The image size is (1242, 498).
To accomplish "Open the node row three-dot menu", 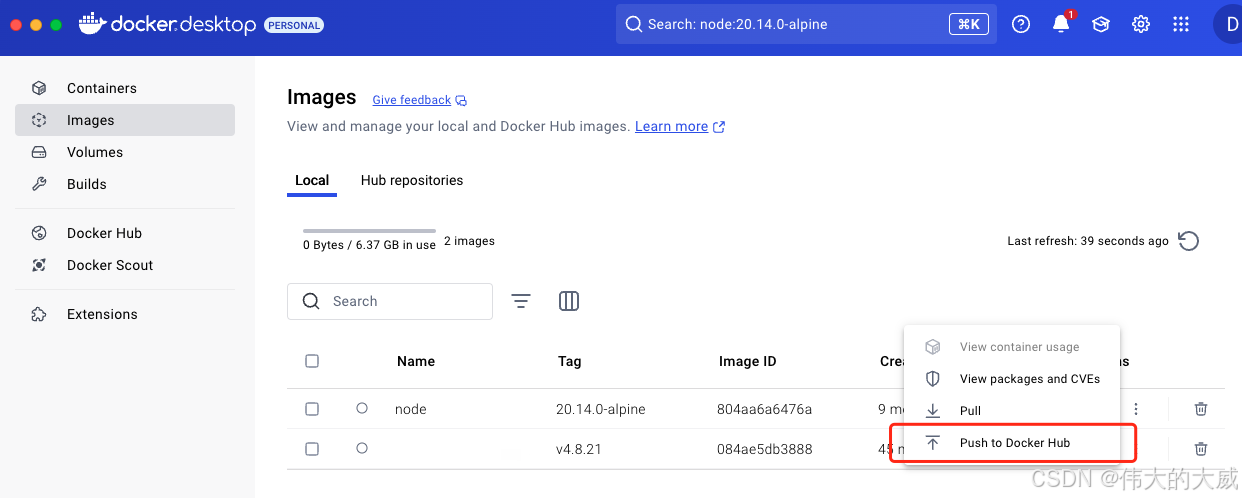I will 1136,409.
